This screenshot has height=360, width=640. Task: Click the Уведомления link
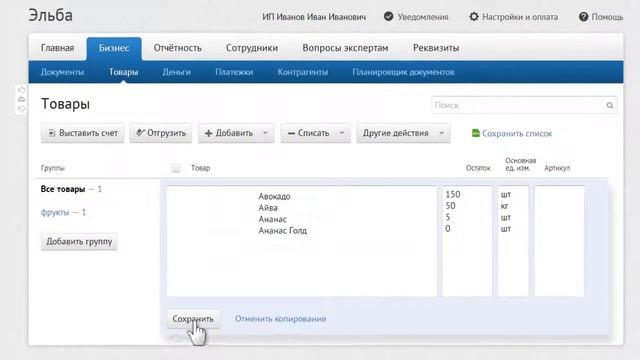click(x=423, y=17)
